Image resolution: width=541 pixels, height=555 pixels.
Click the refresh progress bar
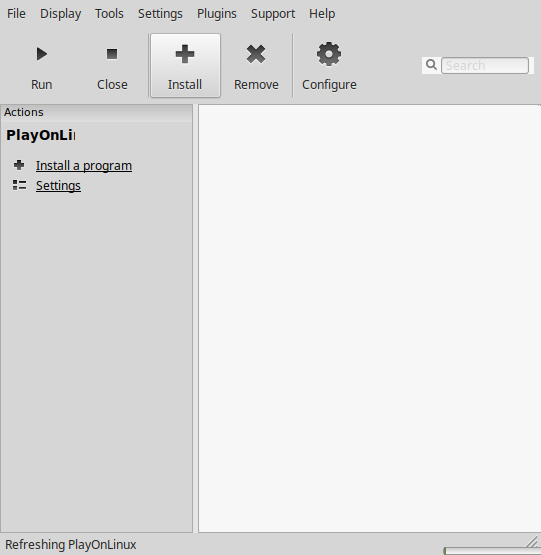pos(492,551)
